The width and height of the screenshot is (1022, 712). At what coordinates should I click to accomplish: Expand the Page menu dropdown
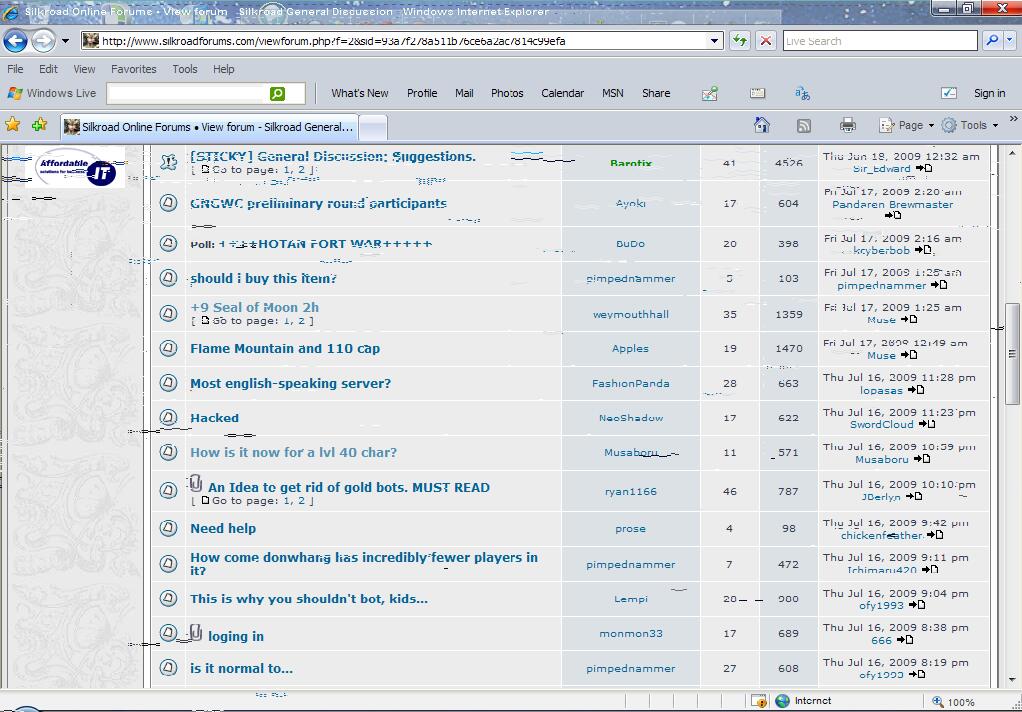907,125
